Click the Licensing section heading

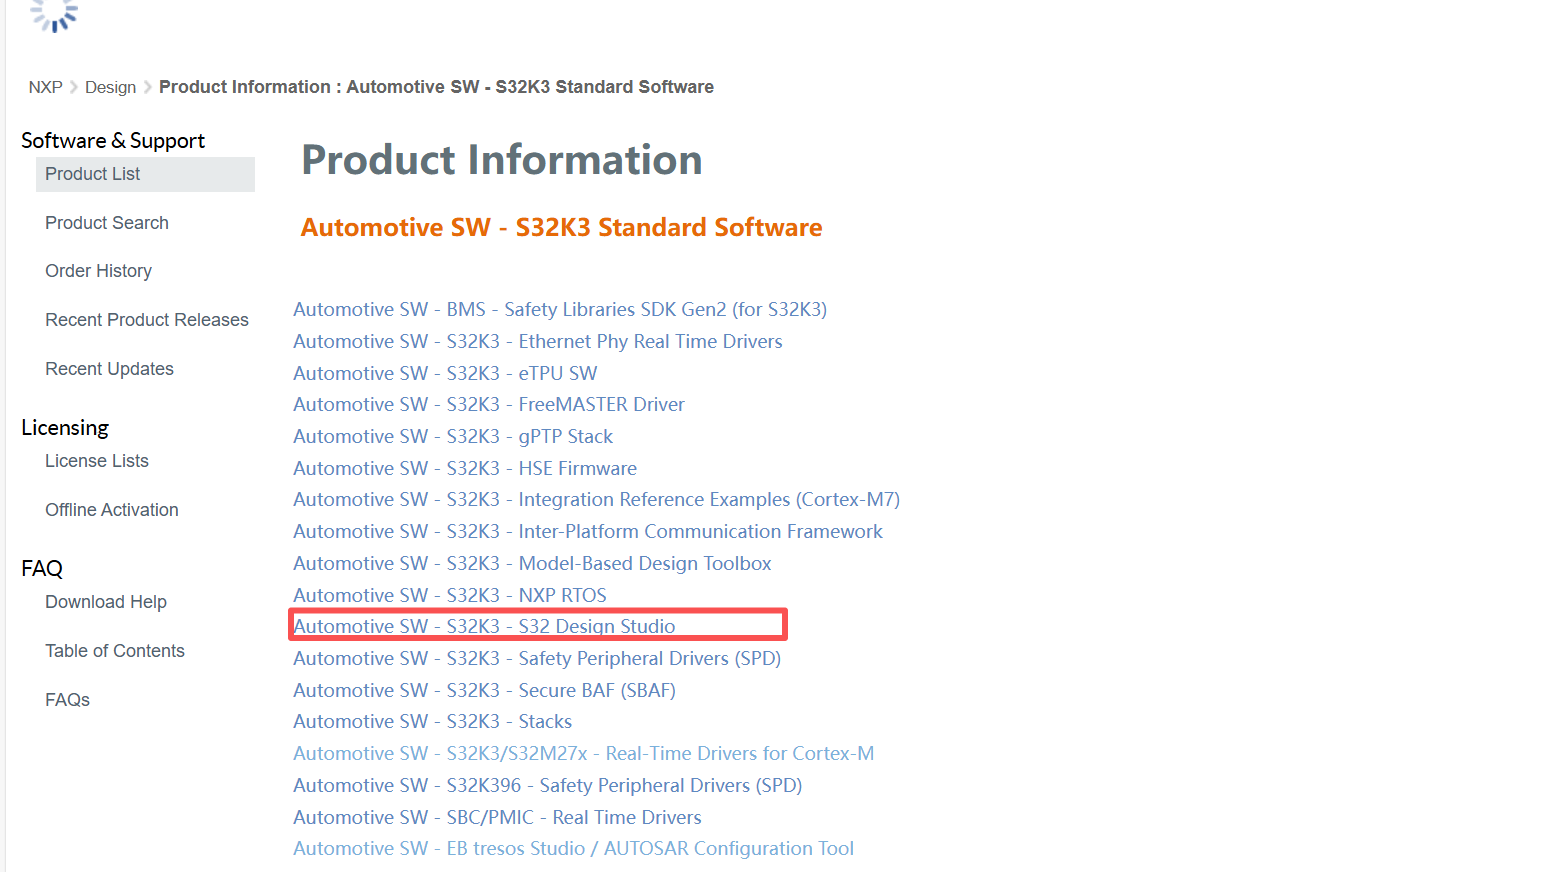click(x=65, y=428)
